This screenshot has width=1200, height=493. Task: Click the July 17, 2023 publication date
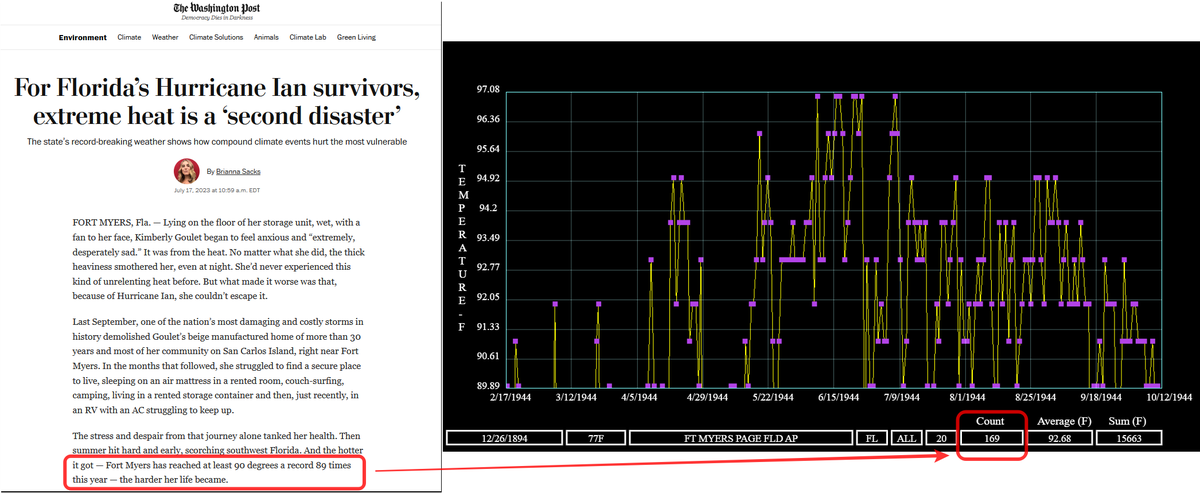(x=217, y=190)
